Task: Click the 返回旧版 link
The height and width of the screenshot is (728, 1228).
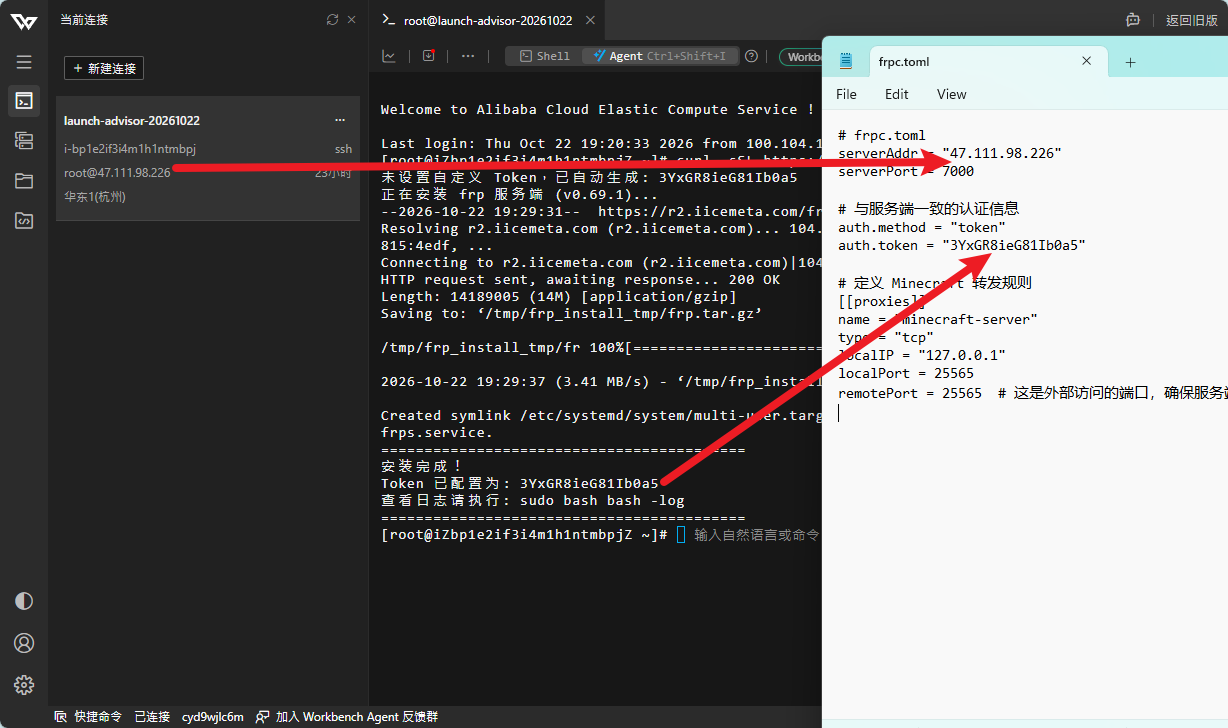Action: pos(1192,20)
